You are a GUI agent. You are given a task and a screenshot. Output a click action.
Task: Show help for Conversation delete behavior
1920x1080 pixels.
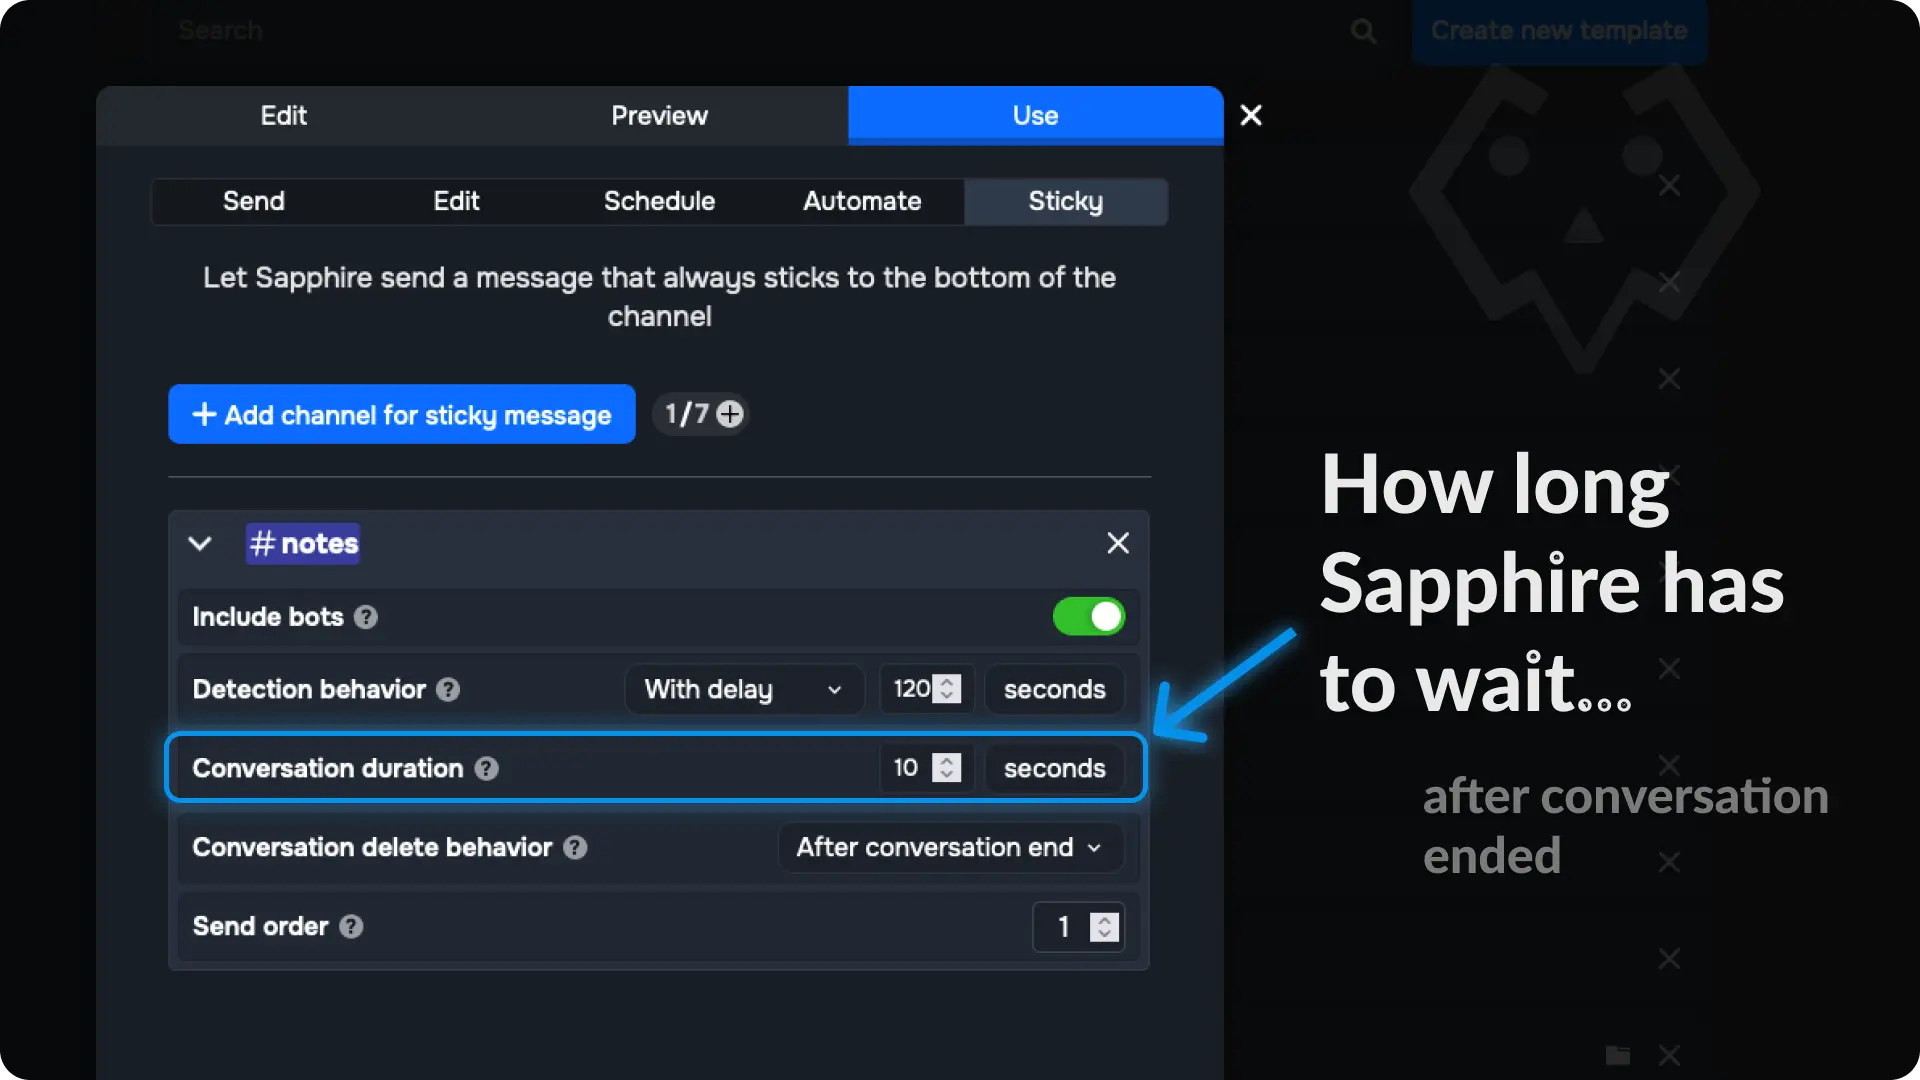[x=575, y=847]
